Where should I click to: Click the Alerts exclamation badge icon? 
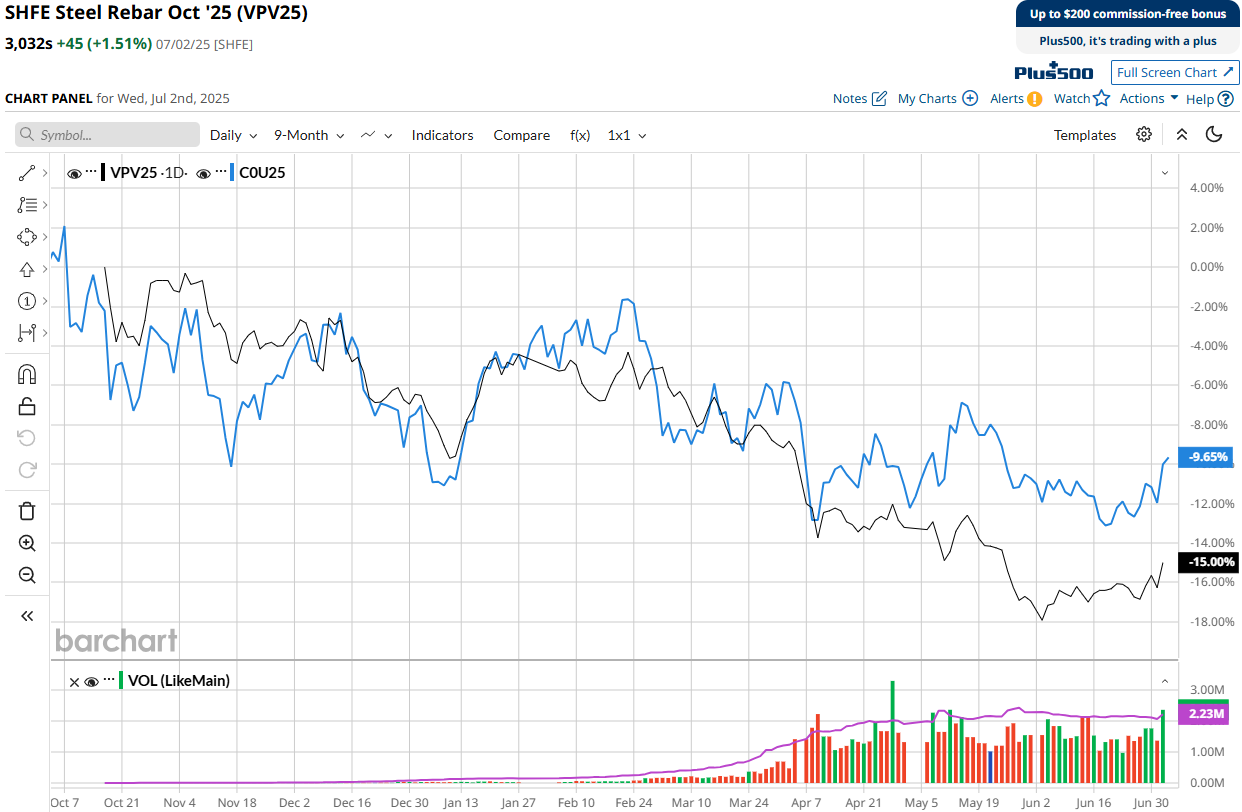1035,98
